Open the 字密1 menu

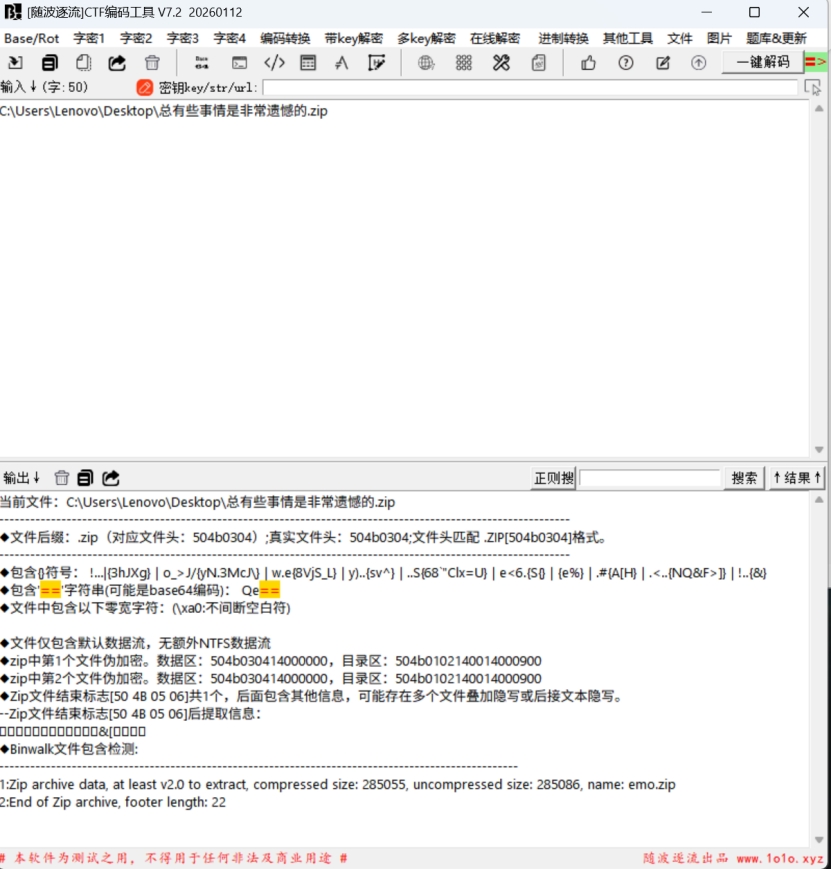click(89, 38)
